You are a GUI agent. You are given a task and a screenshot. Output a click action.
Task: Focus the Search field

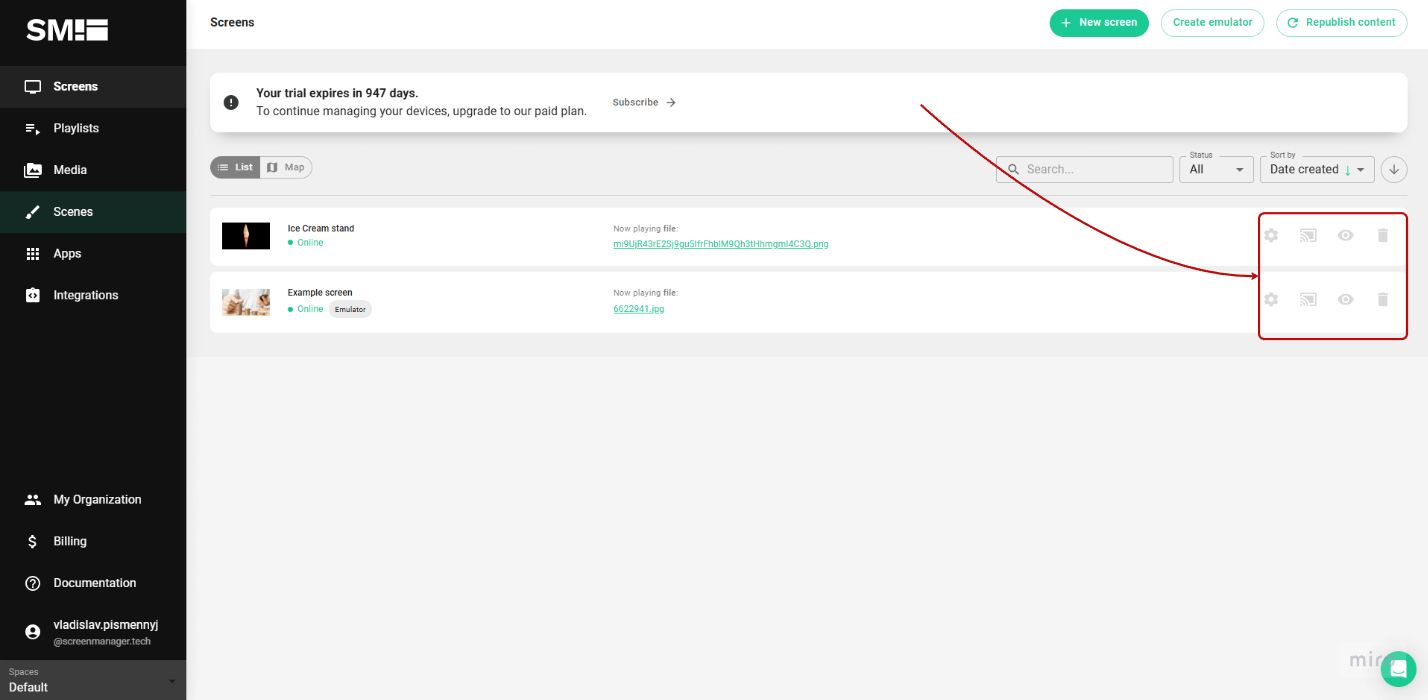pyautogui.click(x=1084, y=170)
